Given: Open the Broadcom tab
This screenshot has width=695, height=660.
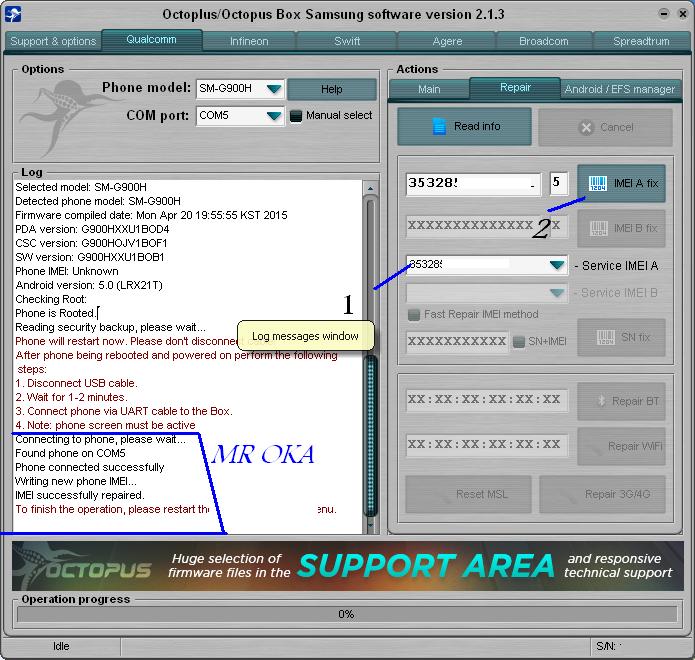Looking at the screenshot, I should click(544, 41).
